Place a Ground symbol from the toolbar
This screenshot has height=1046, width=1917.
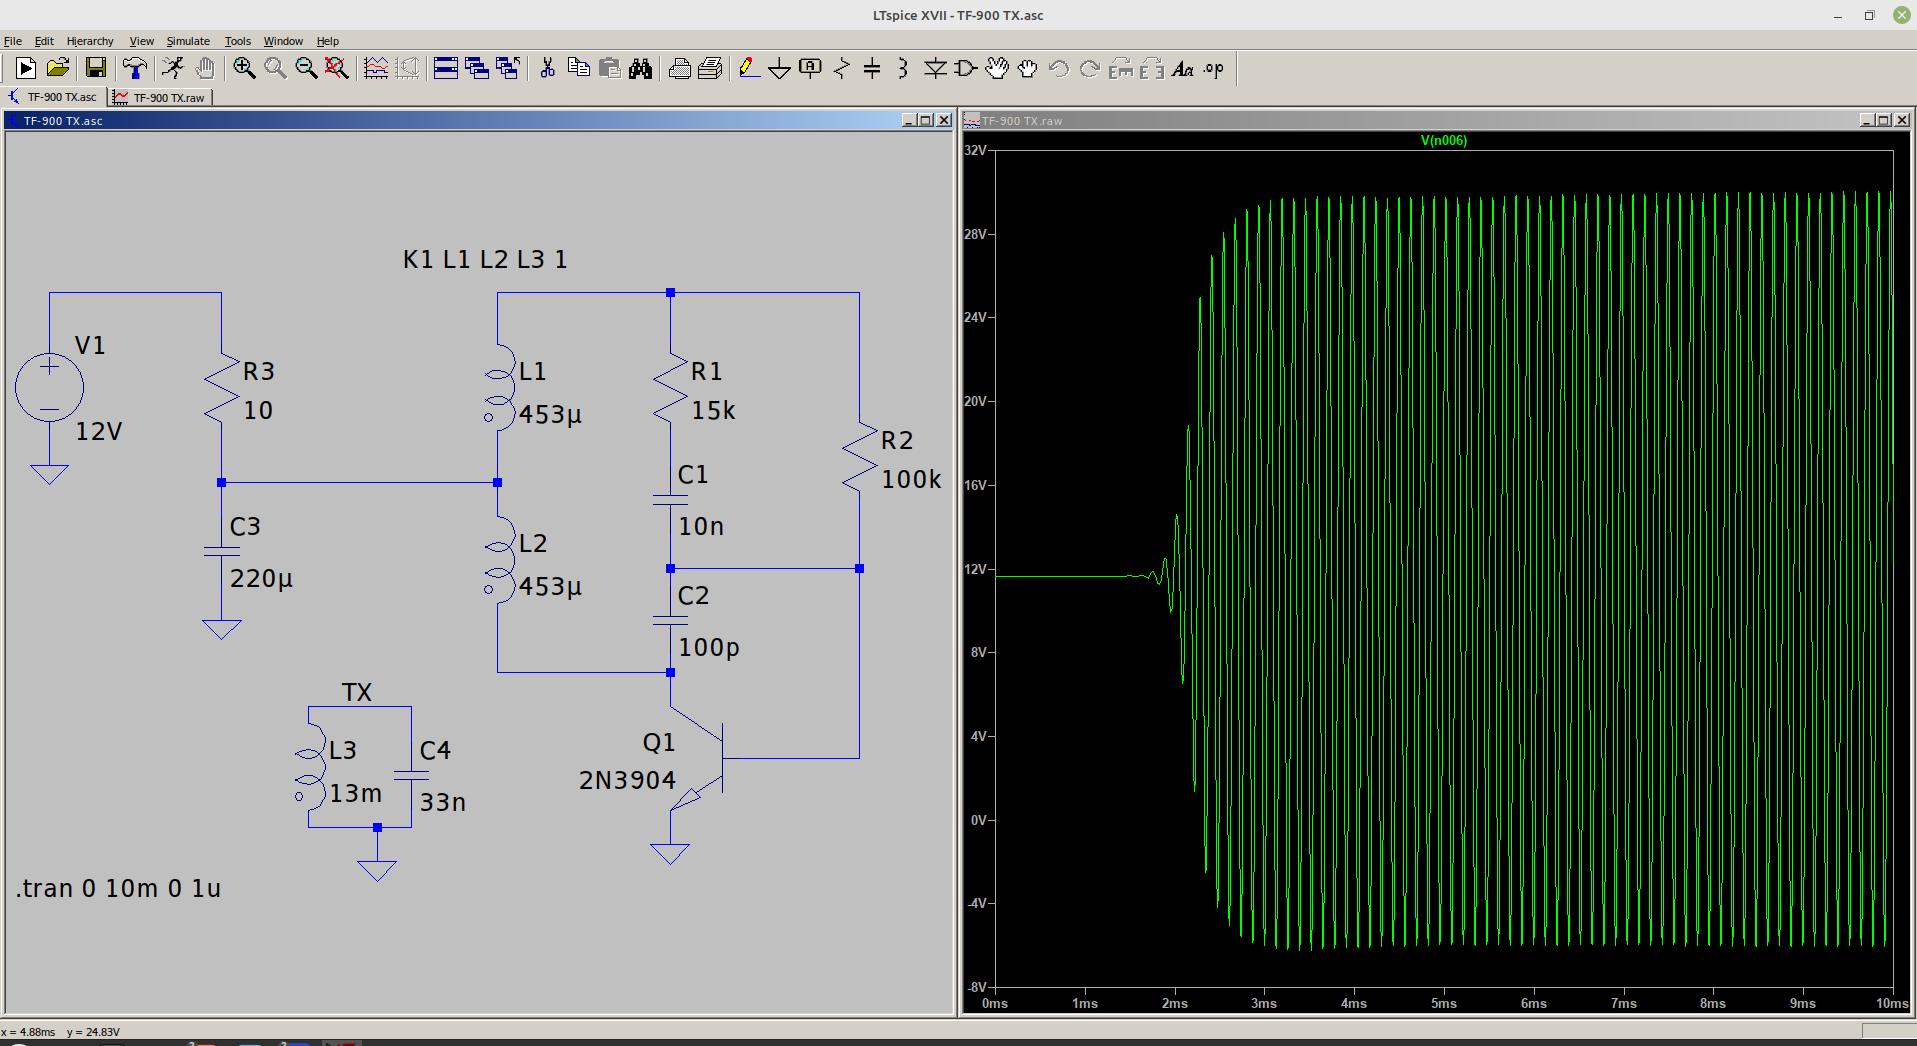[x=780, y=68]
